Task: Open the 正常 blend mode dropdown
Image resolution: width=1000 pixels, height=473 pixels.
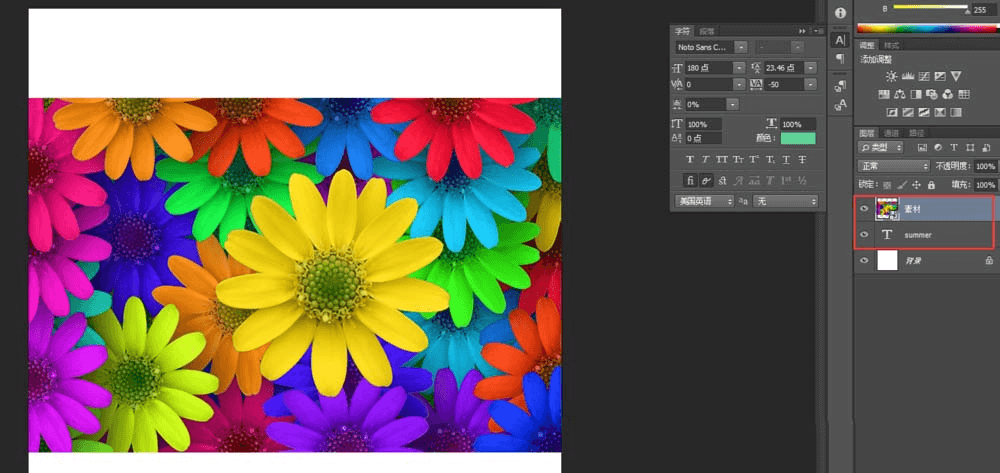Action: [893, 166]
